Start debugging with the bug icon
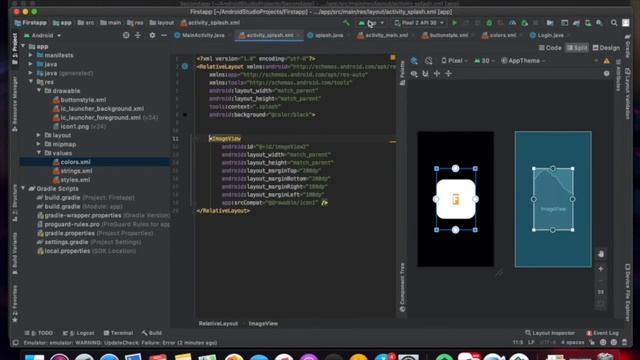Screen dimensions: 640x360 click(x=489, y=23)
